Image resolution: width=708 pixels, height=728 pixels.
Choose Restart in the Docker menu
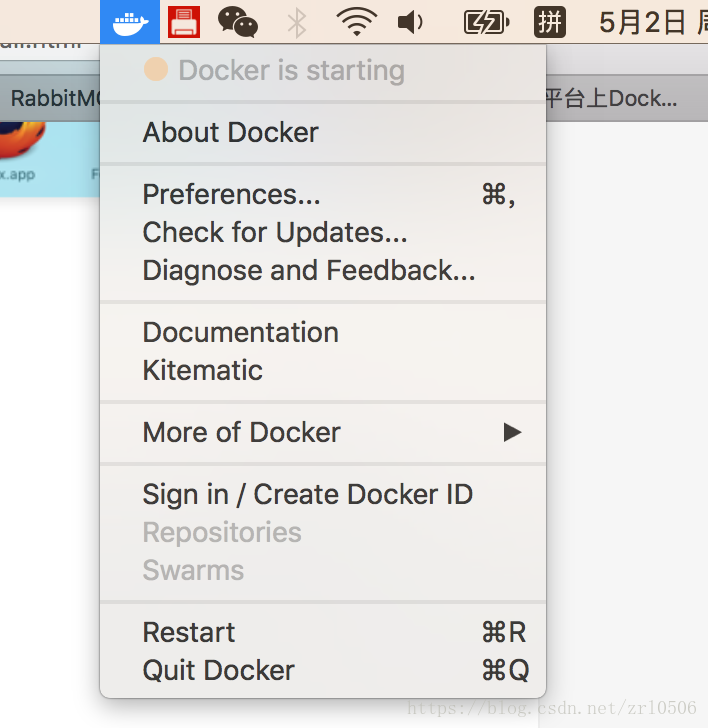pos(323,632)
